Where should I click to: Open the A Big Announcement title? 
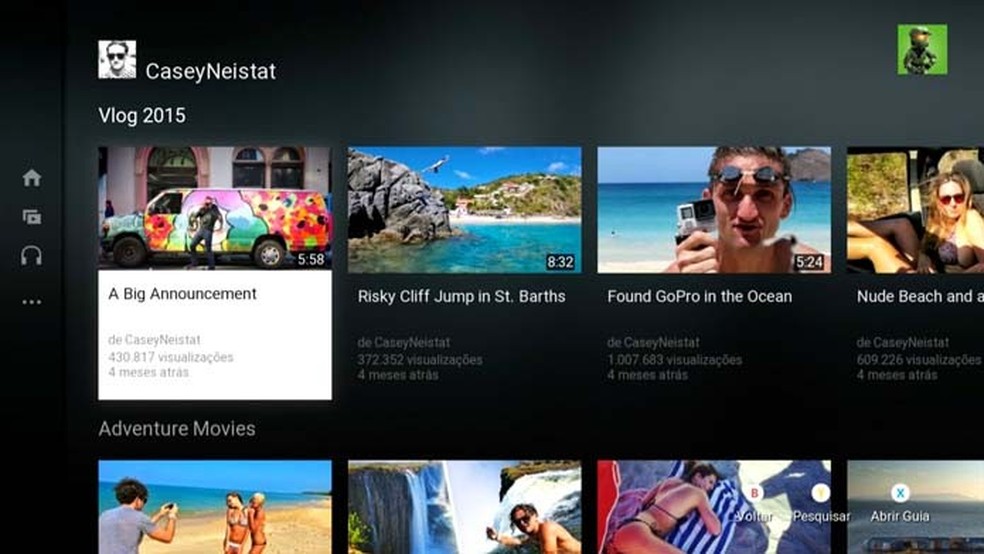coord(183,294)
